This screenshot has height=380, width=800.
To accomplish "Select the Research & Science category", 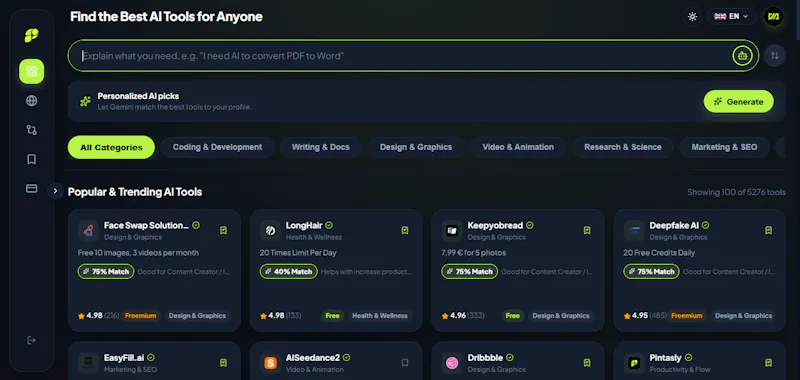I will pyautogui.click(x=622, y=147).
